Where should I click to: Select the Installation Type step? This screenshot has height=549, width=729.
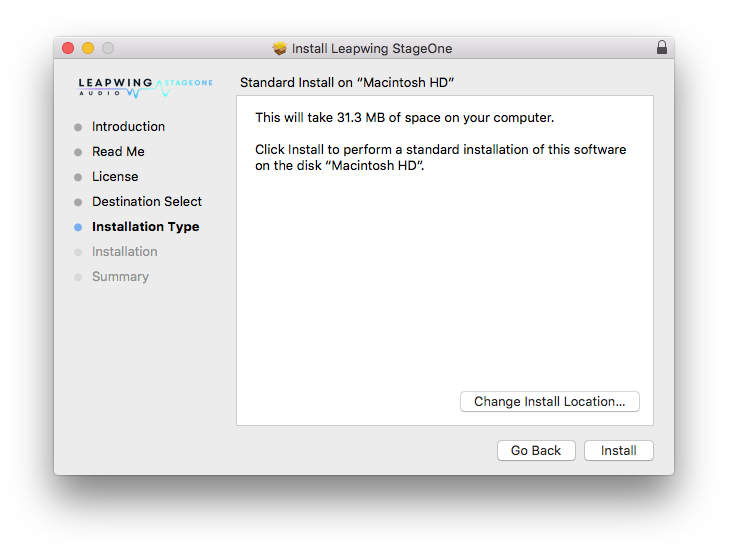click(145, 227)
